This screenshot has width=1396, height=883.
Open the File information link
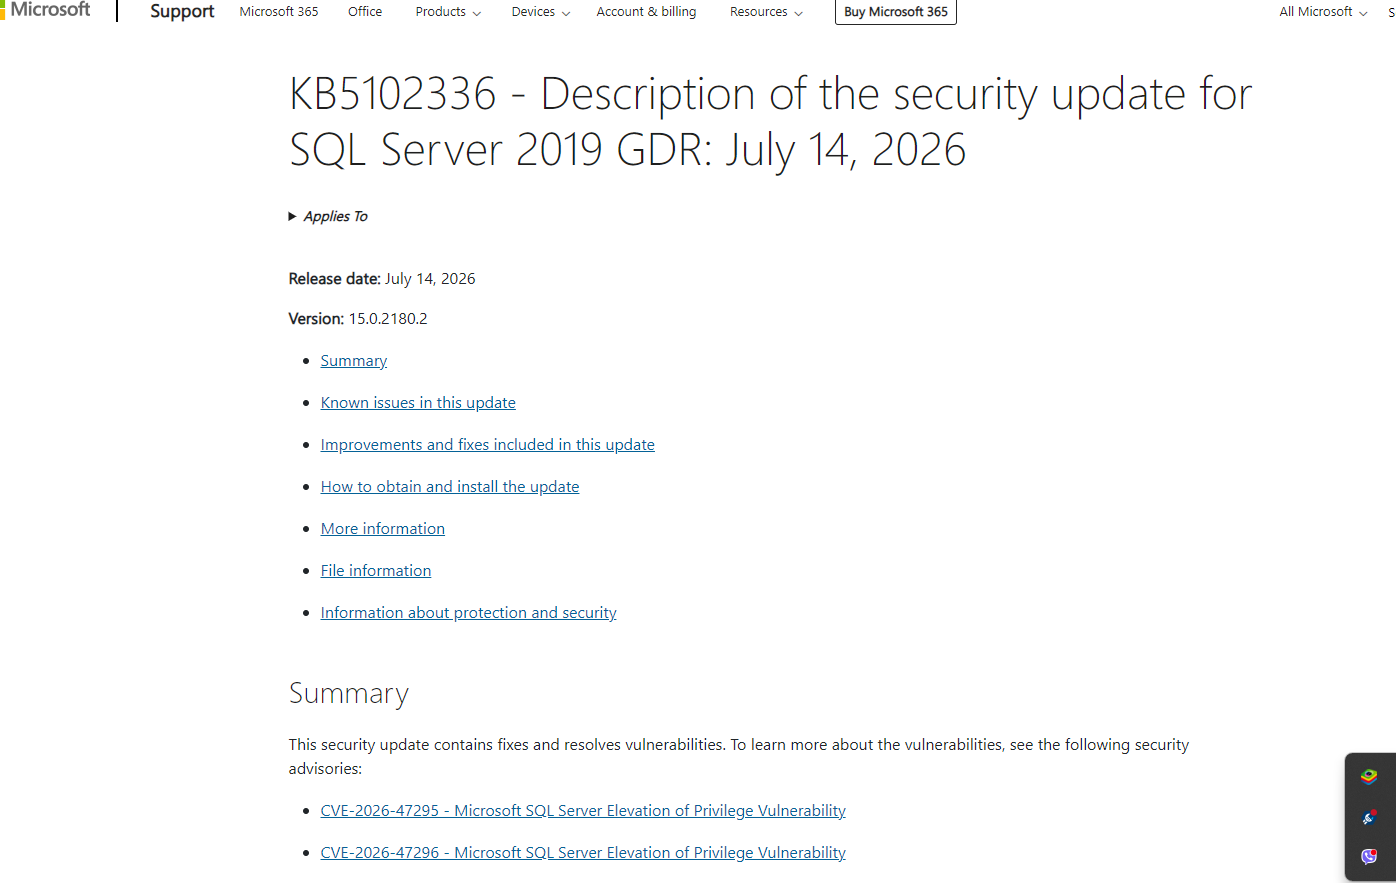click(376, 571)
